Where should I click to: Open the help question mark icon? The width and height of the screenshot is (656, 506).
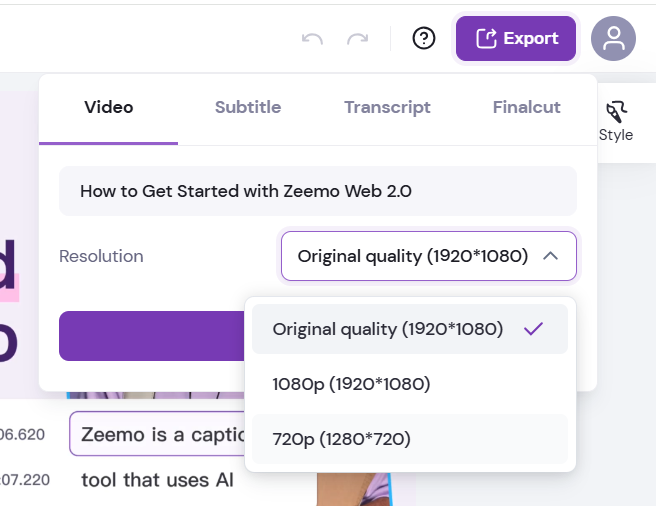point(424,39)
